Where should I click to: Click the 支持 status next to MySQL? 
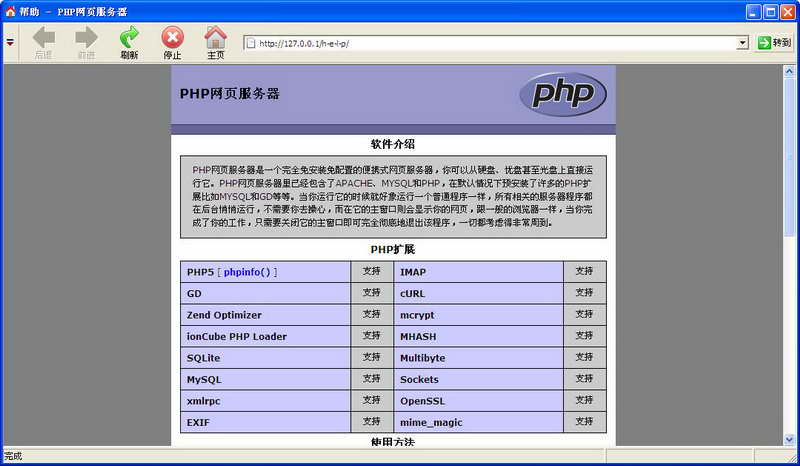click(x=372, y=379)
